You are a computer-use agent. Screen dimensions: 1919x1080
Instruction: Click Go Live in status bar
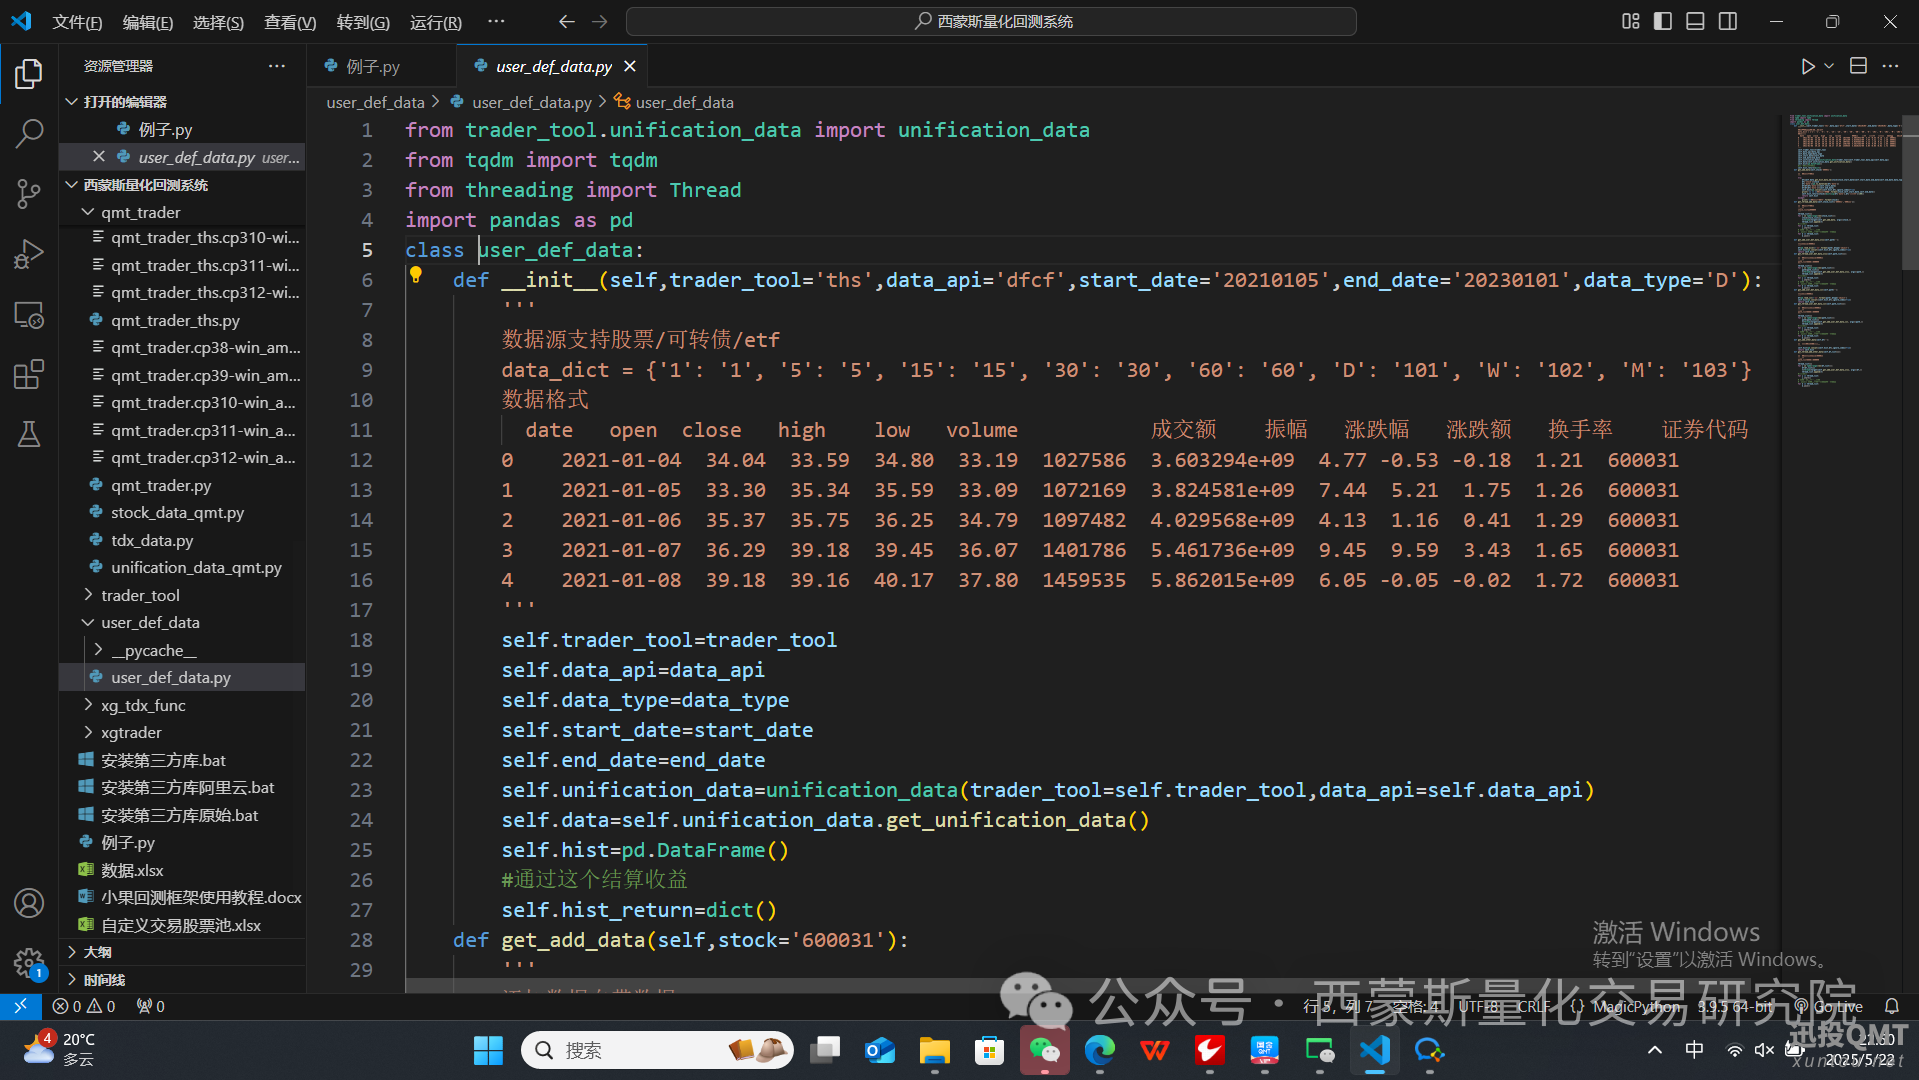click(1830, 1006)
